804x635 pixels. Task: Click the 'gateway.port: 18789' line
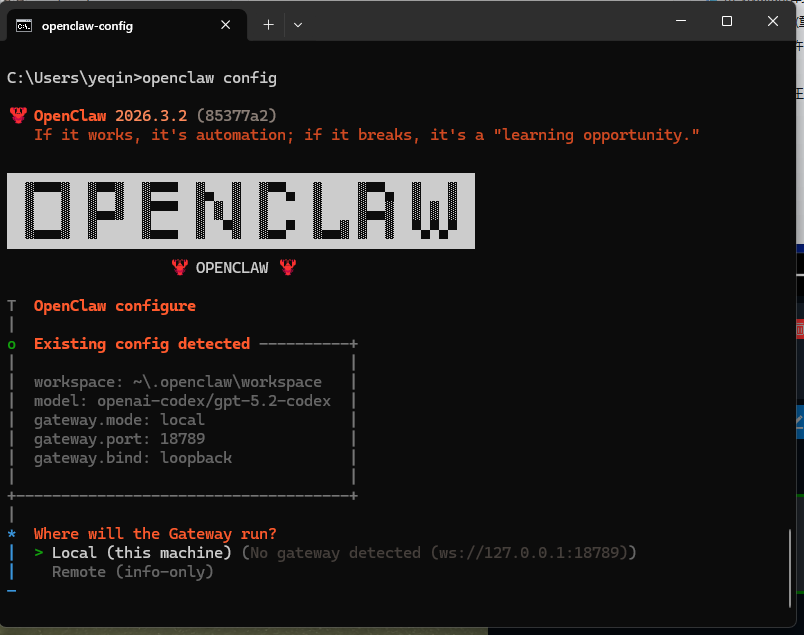pos(119,439)
